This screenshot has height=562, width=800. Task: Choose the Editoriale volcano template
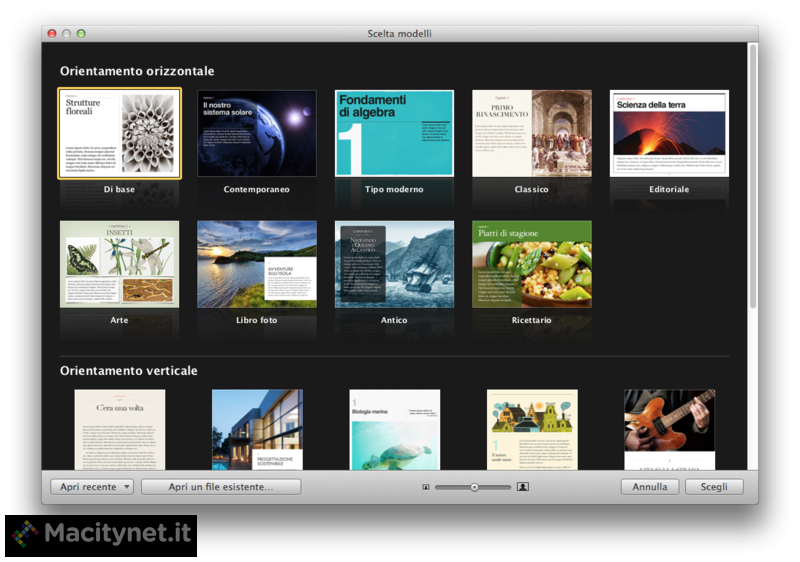[669, 133]
